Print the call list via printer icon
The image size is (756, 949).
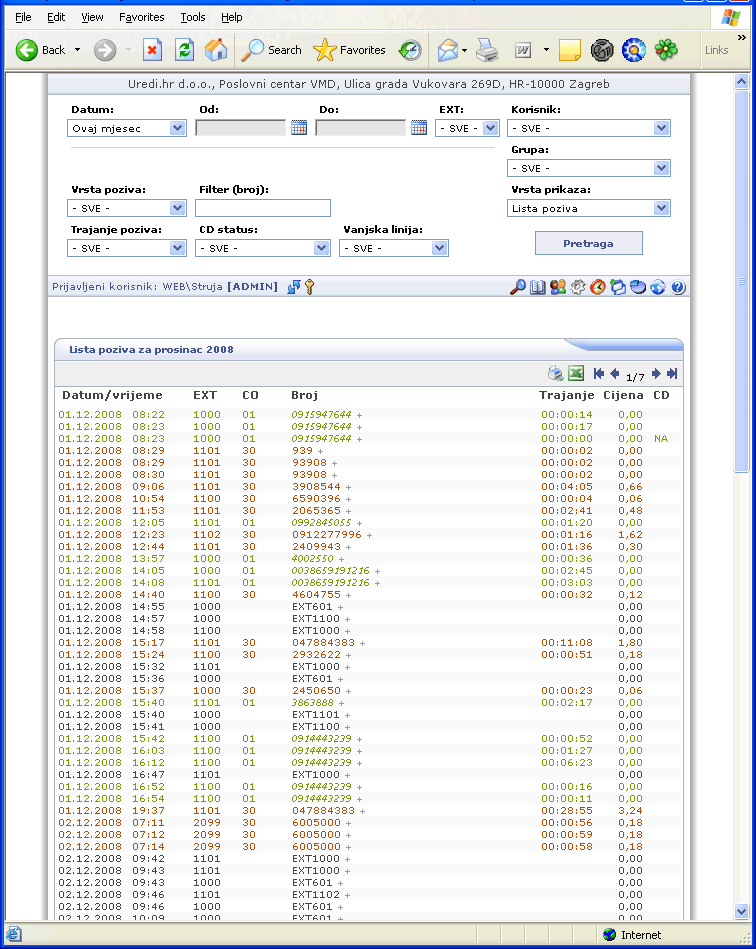tap(555, 373)
